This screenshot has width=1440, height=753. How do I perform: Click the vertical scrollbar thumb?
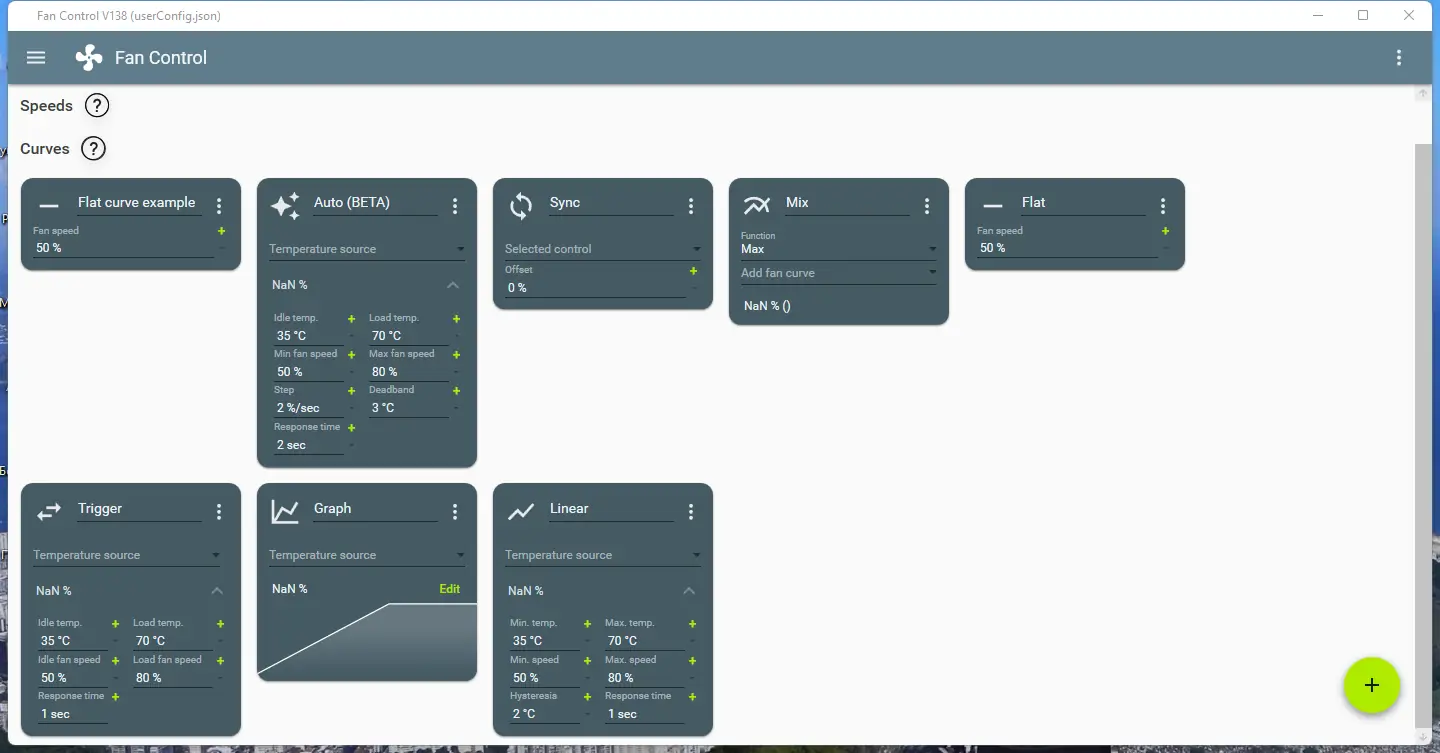(1422, 435)
